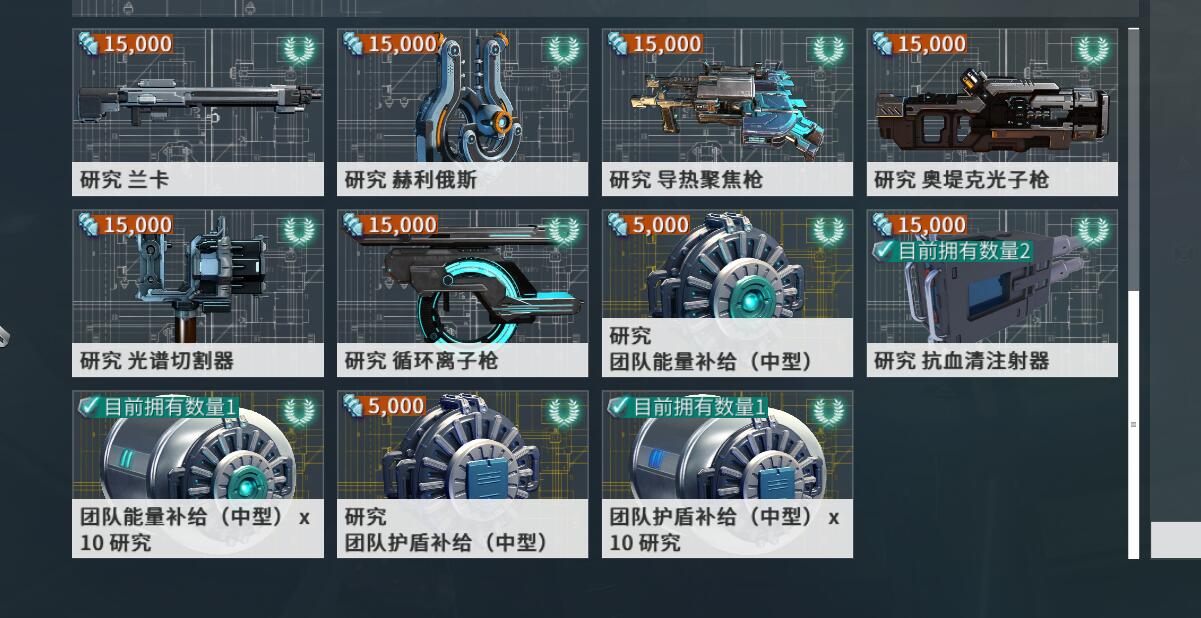The height and width of the screenshot is (618, 1201).
Task: Click the laurel badge on 奥堤克光子枪 card
Action: [1093, 49]
